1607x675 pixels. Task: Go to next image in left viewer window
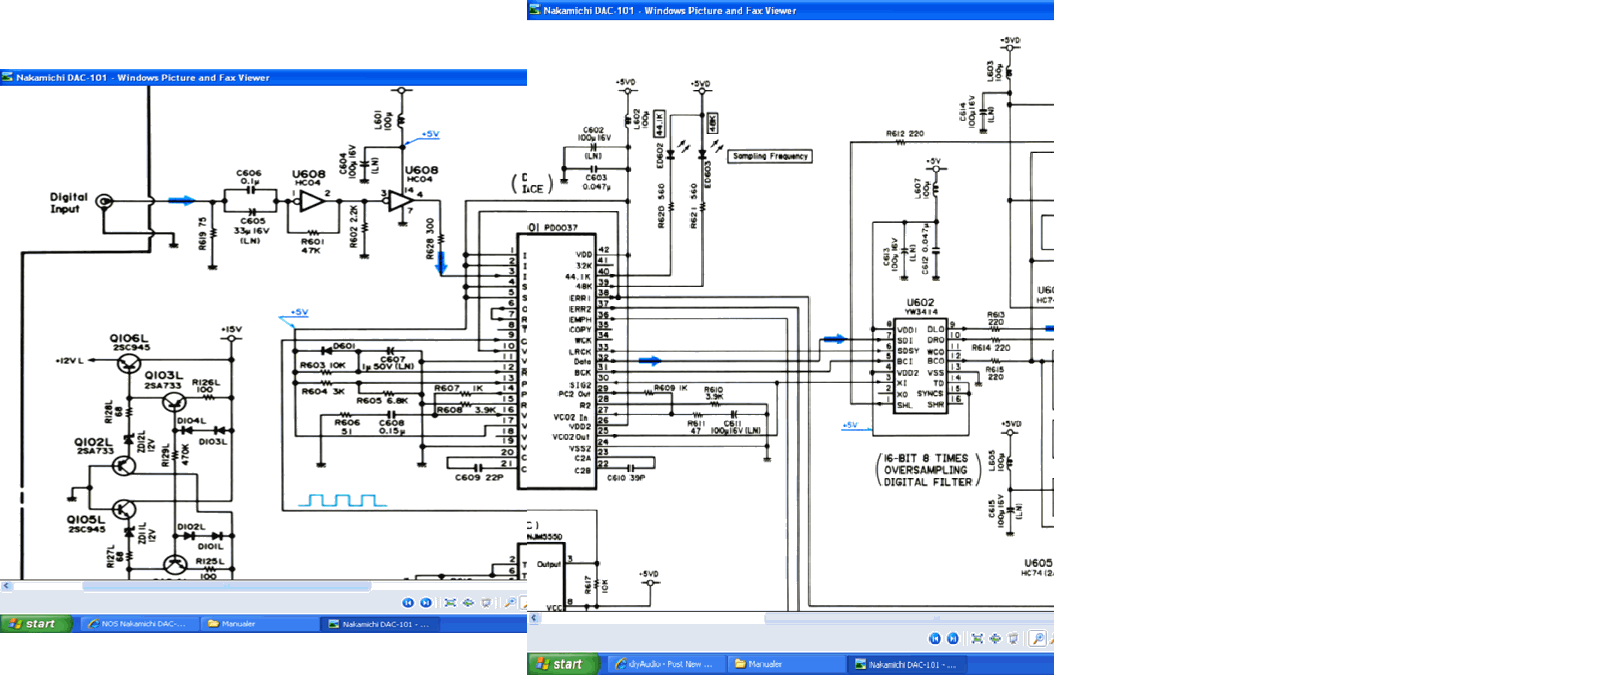pos(426,603)
